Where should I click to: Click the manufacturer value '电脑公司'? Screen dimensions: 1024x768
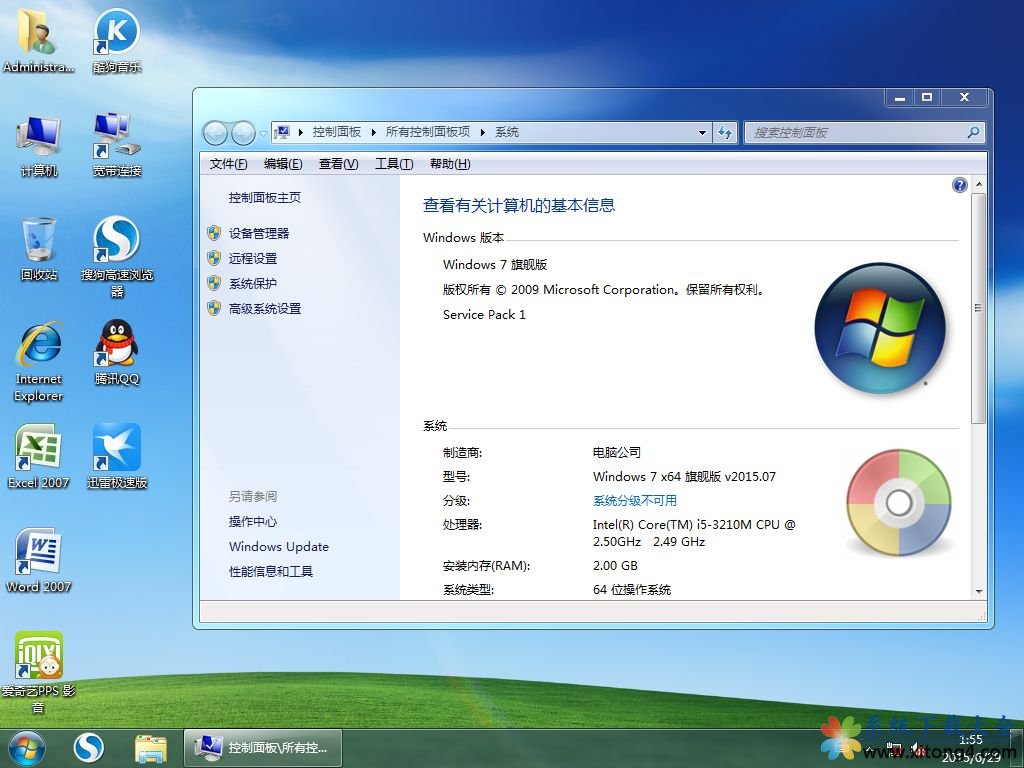616,453
